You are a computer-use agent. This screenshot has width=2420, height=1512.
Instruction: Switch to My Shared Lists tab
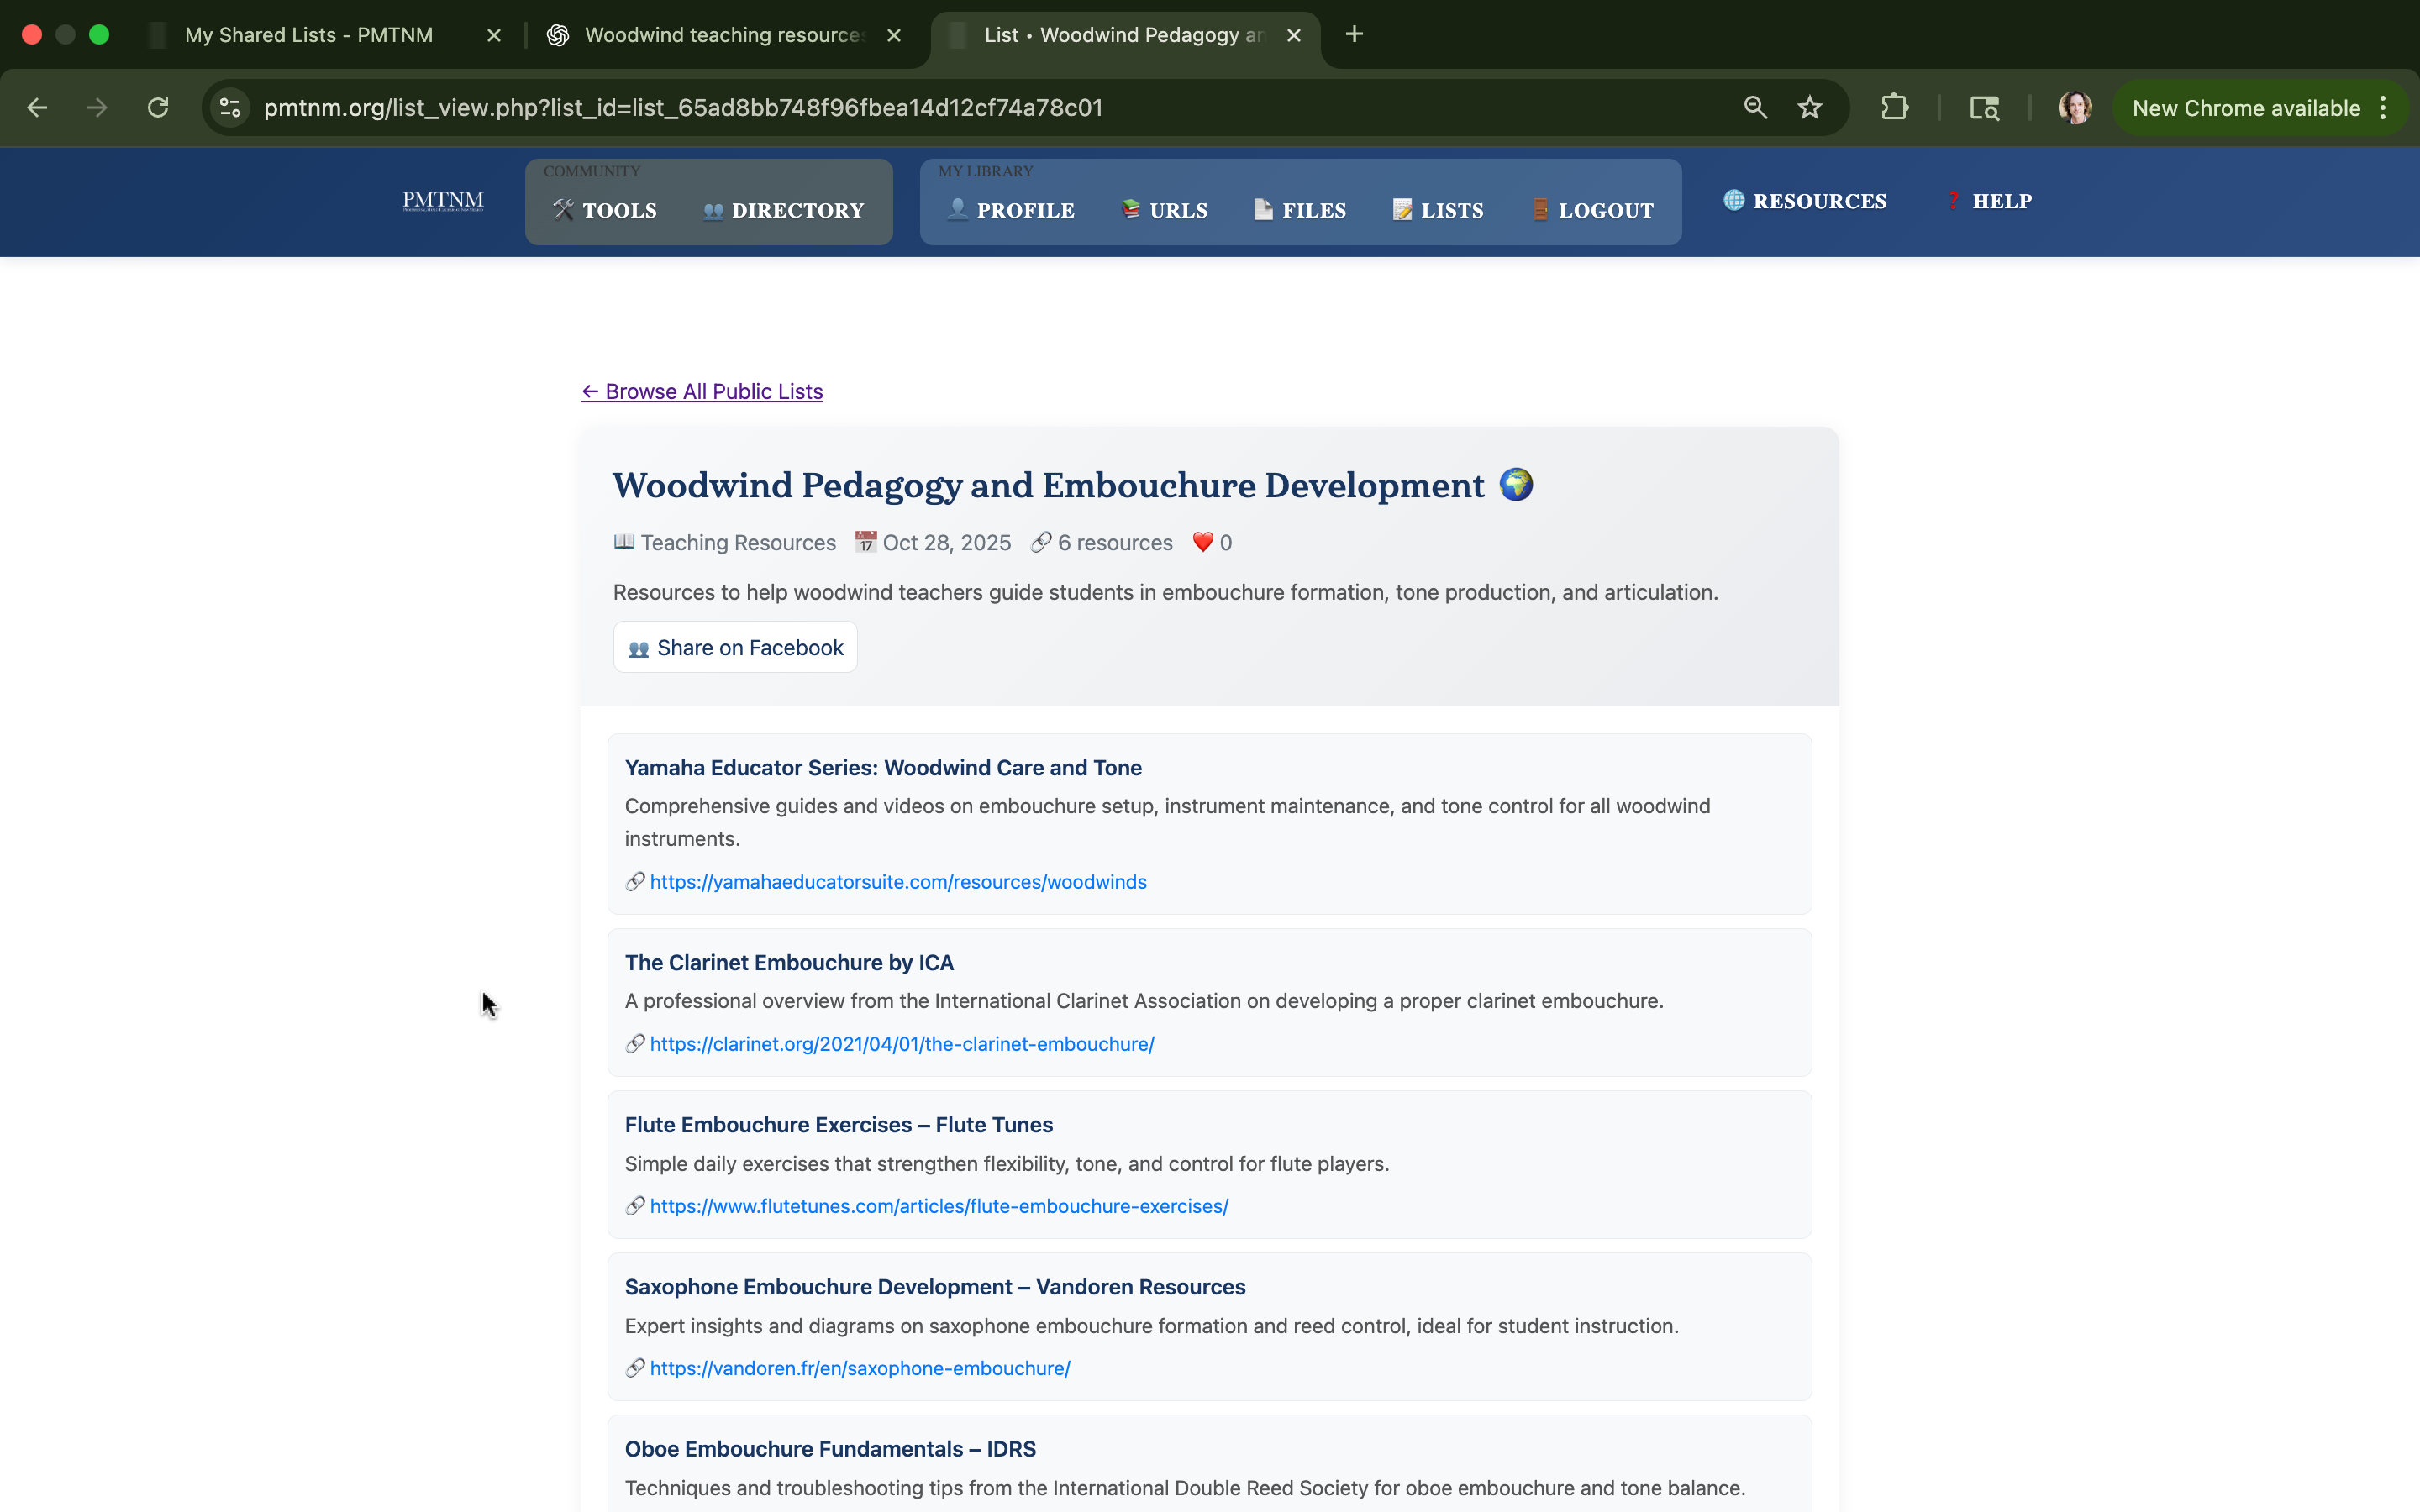[309, 35]
